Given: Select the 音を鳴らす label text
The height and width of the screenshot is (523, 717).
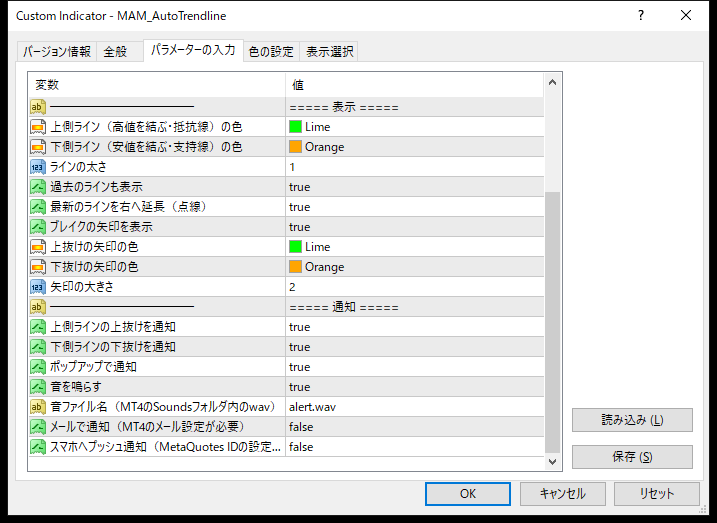Looking at the screenshot, I should click(x=76, y=387).
